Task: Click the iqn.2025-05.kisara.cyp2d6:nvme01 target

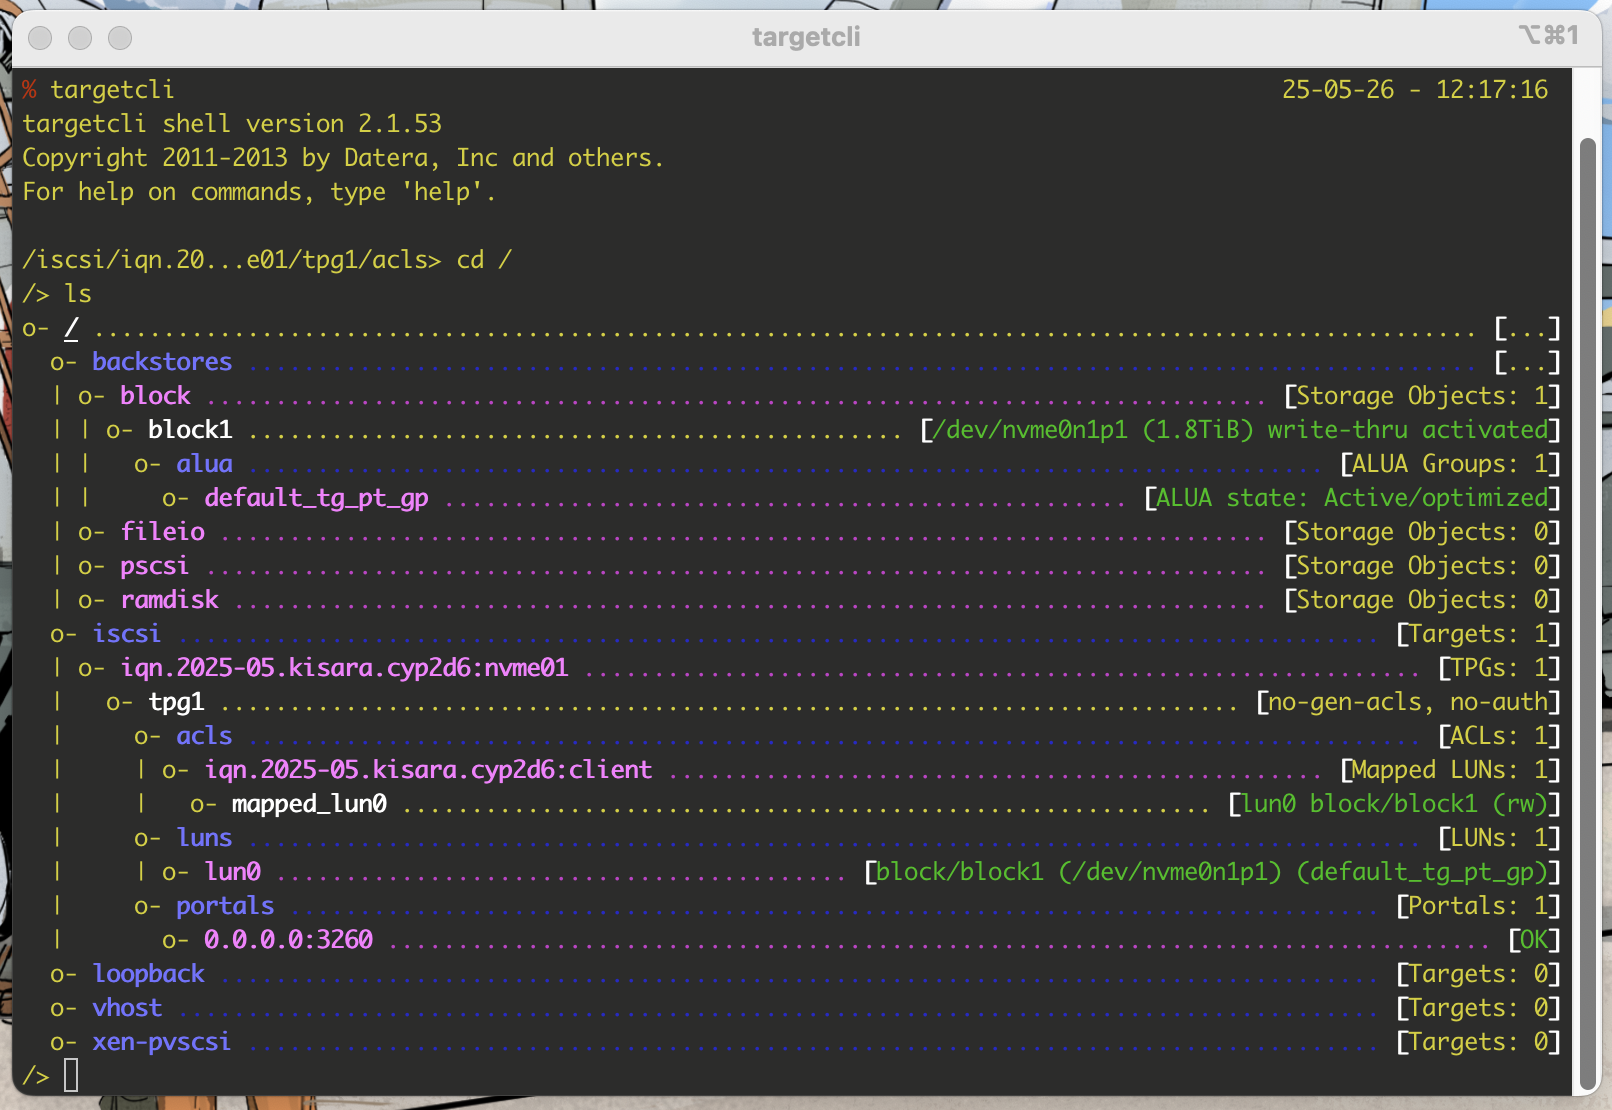Action: coord(344,668)
